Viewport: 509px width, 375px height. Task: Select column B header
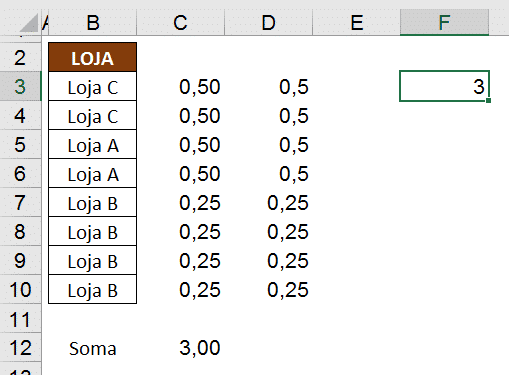(x=93, y=23)
